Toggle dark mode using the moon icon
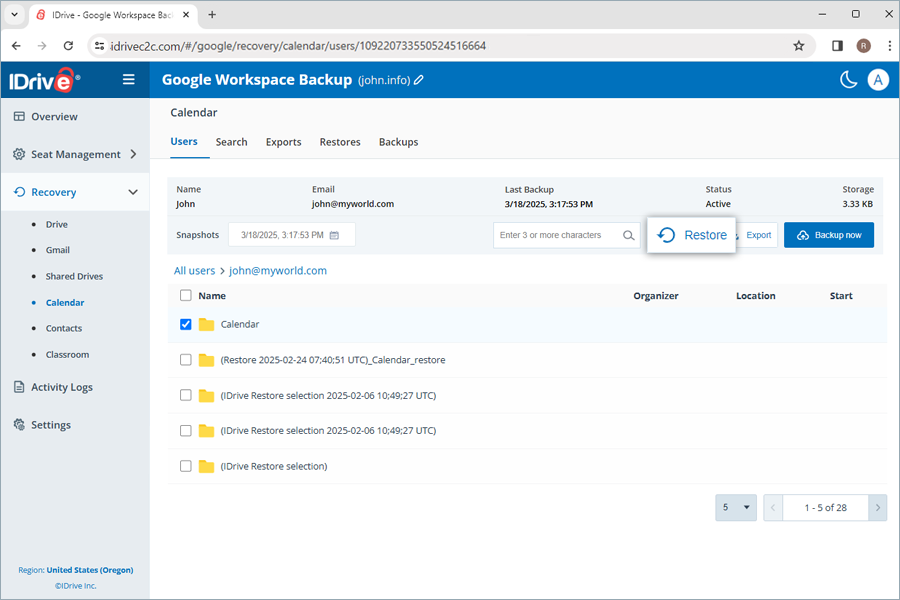Screen dimensions: 900x600 [x=846, y=79]
